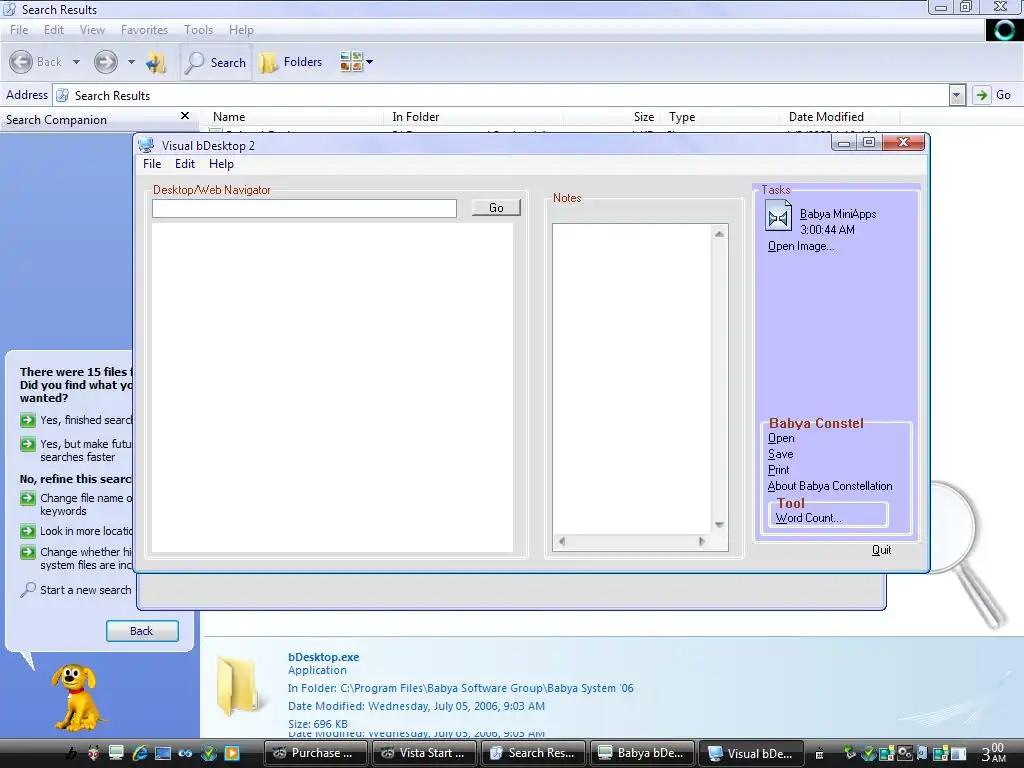Screen dimensions: 1024x768
Task: Open Help menu in Visual bDesktop 2
Action: point(221,164)
